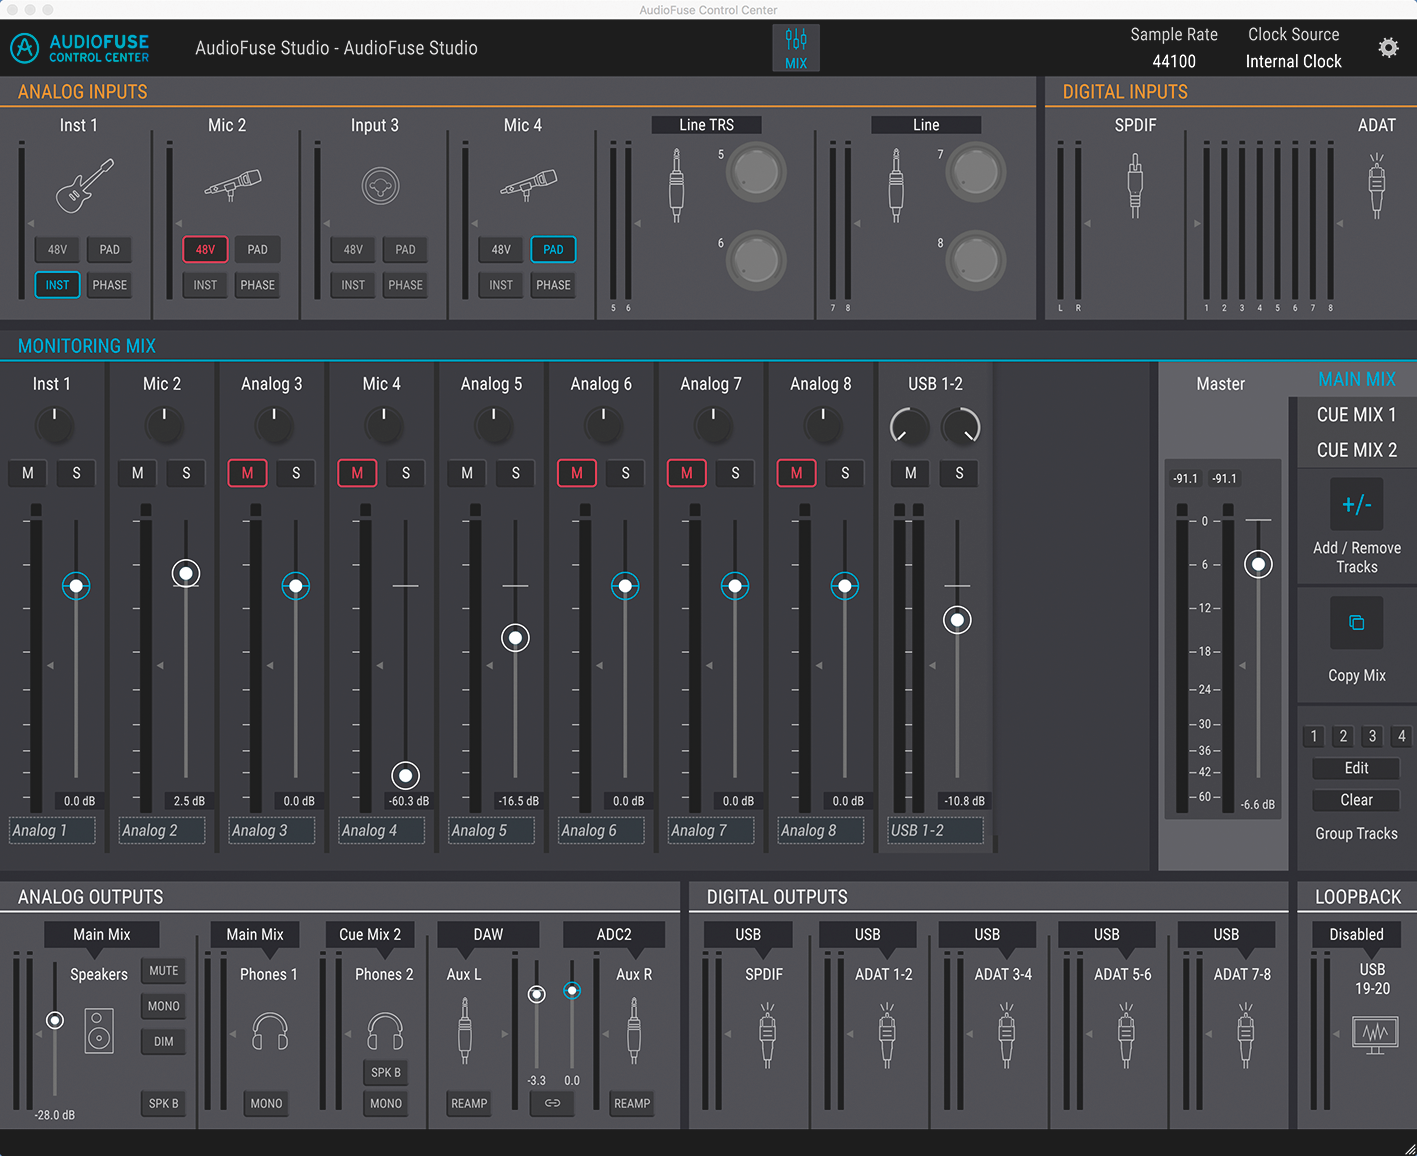
Task: Toggle PAD on Mic 4 input
Action: pyautogui.click(x=553, y=249)
